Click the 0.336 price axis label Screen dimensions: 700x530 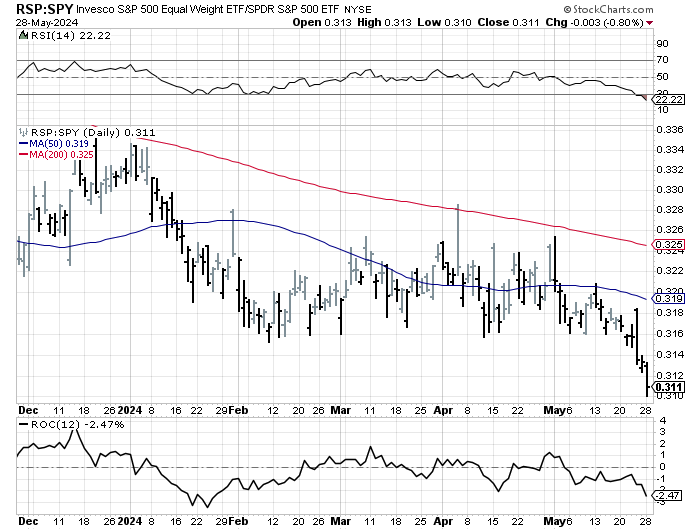(670, 130)
